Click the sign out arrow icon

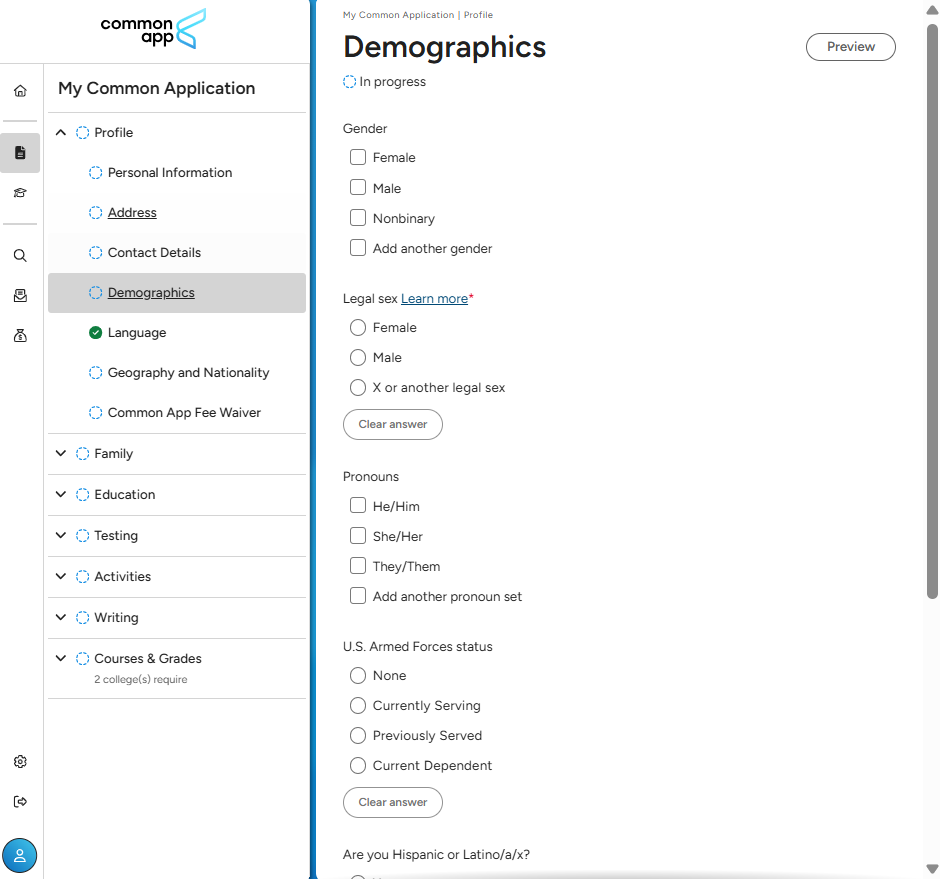click(x=20, y=802)
